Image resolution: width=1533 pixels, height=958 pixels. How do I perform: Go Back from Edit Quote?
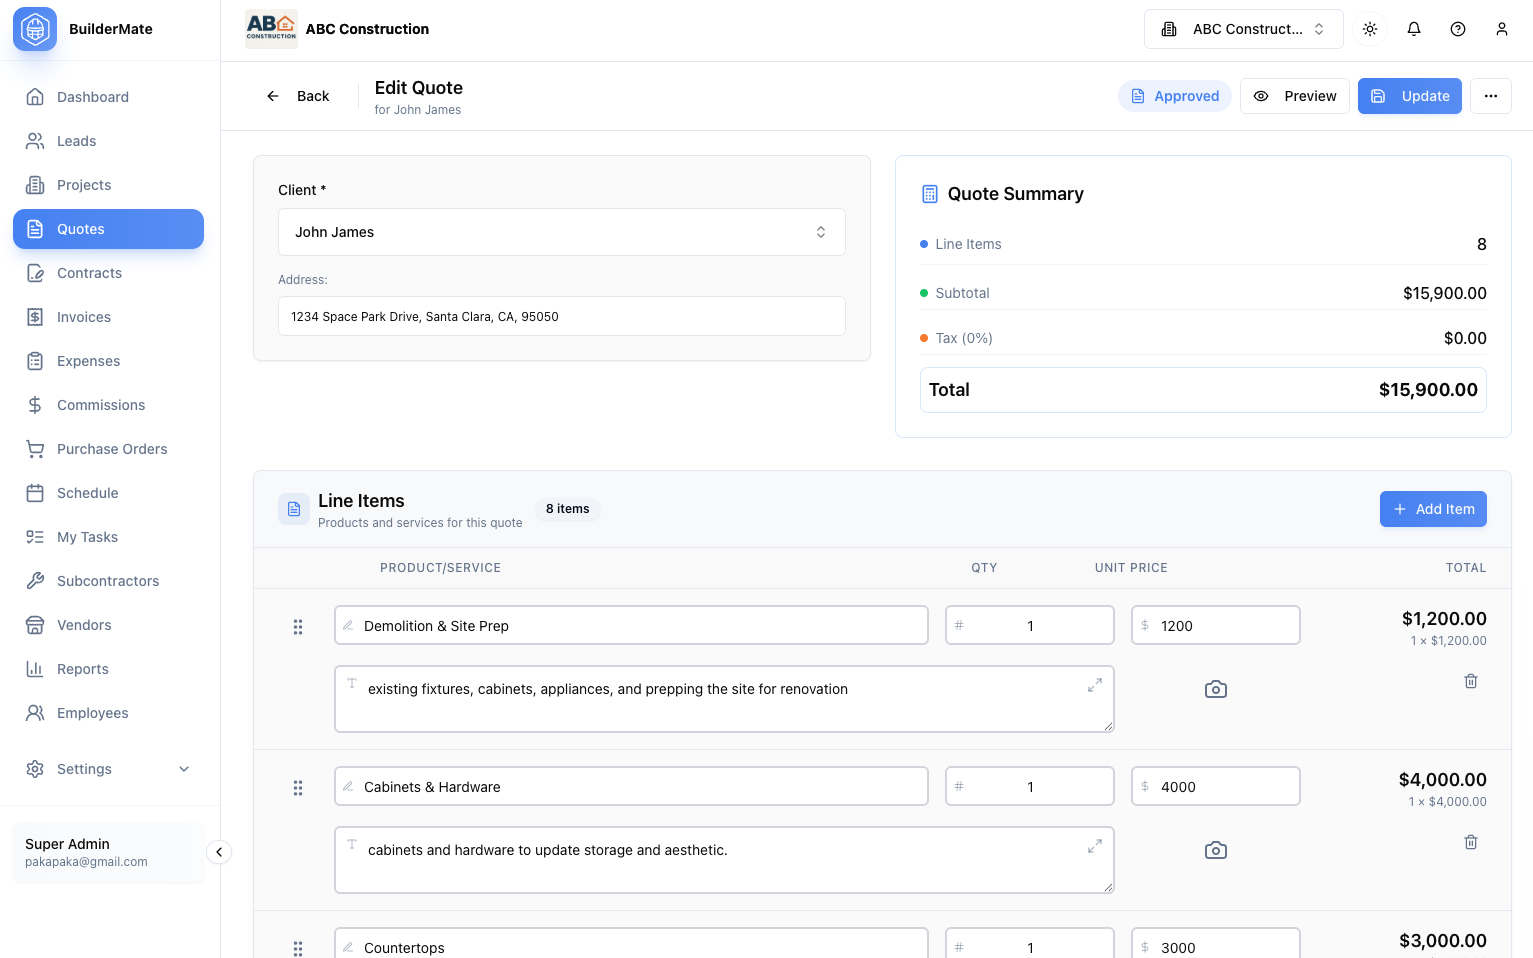point(298,96)
